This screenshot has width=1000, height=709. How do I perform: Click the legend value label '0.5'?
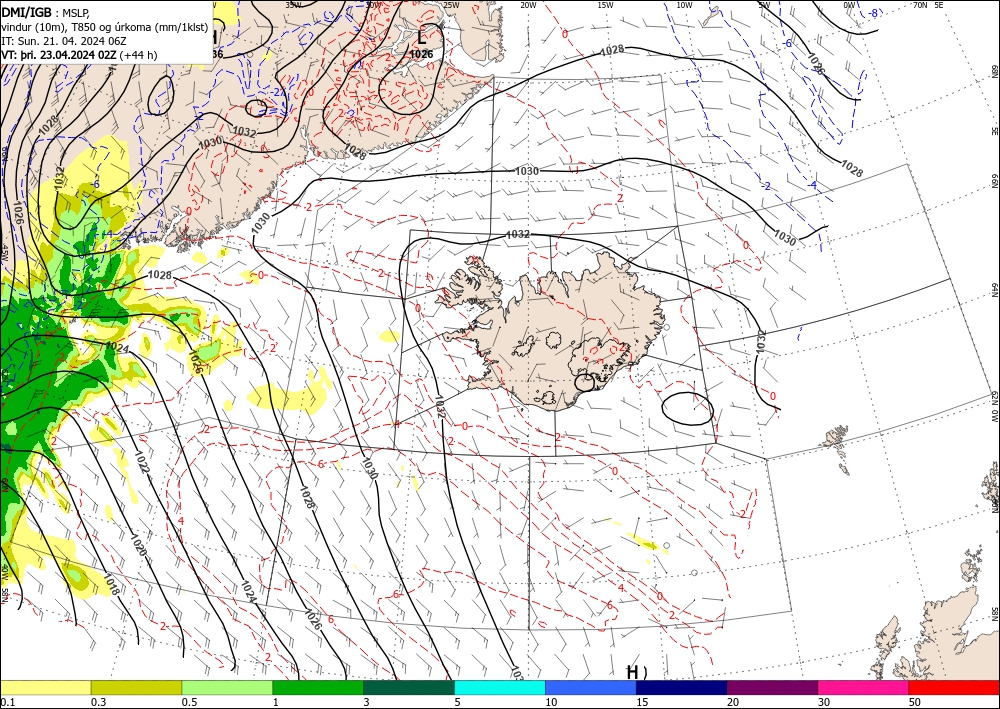pyautogui.click(x=189, y=702)
